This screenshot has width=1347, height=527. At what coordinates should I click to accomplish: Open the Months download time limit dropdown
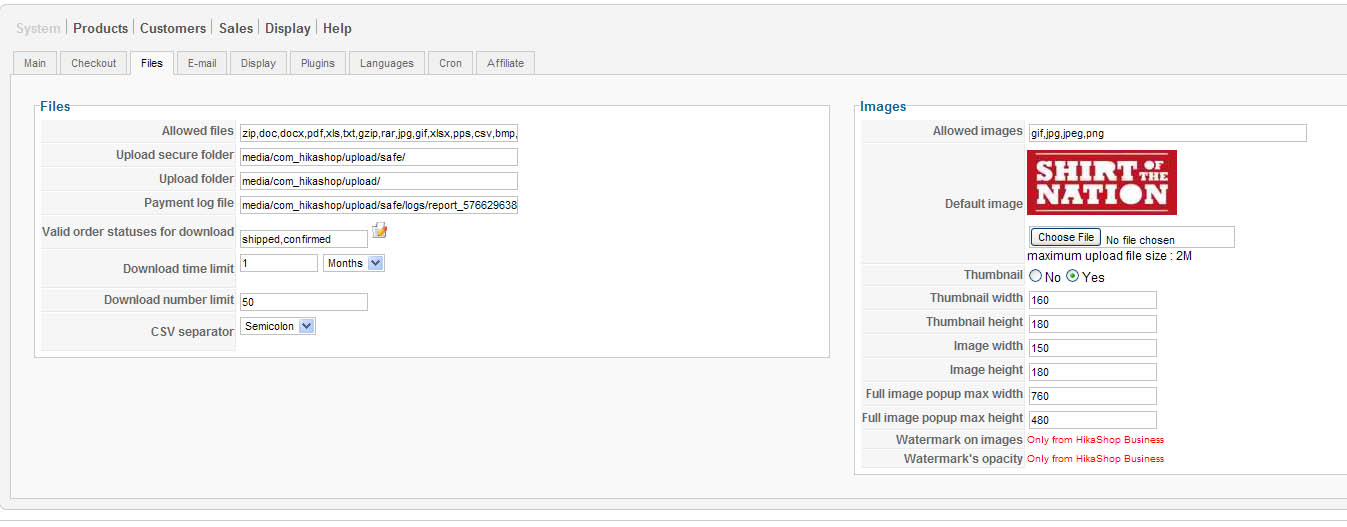click(354, 263)
